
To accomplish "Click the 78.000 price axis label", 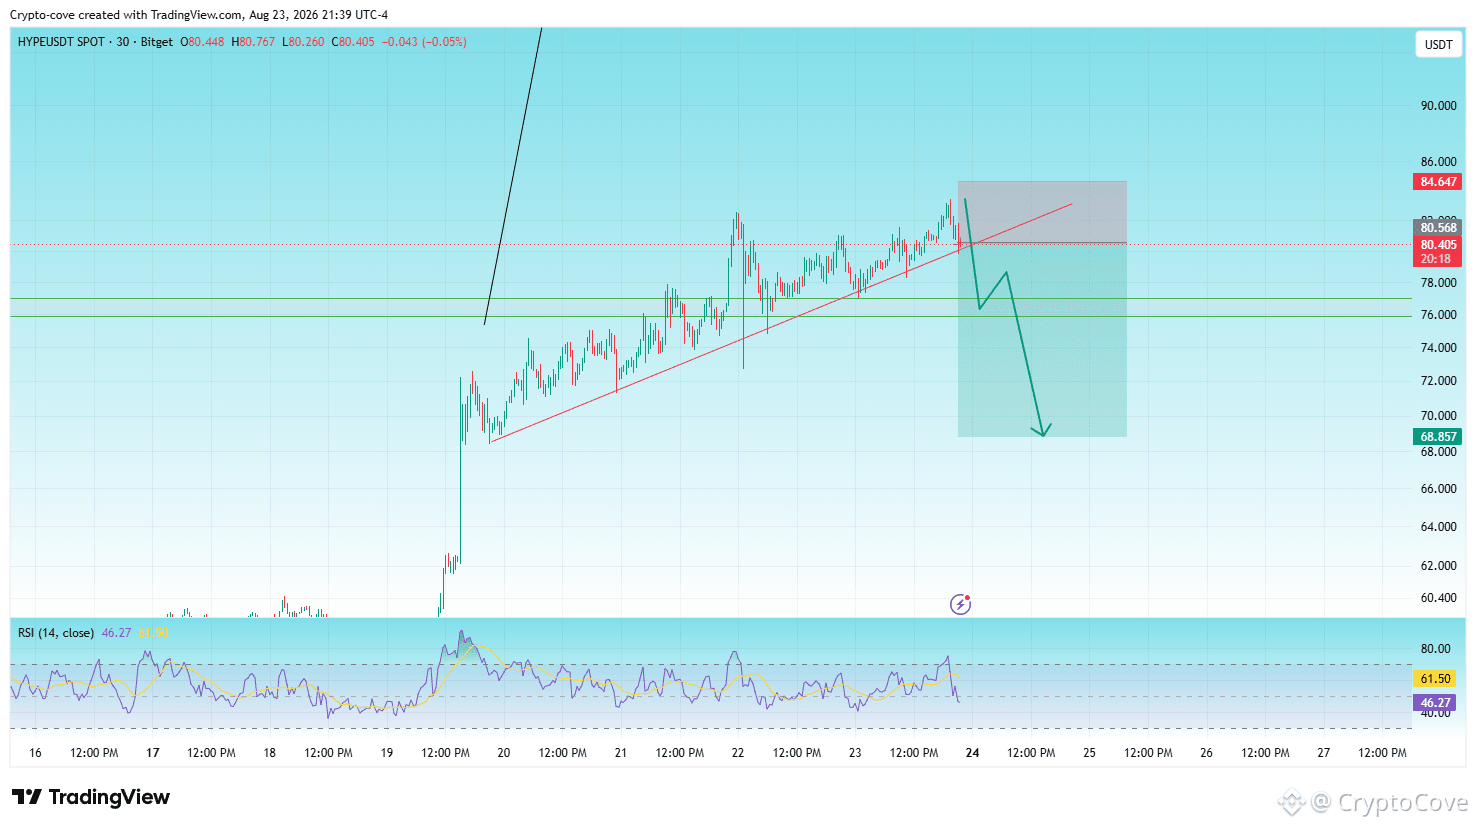I will point(1438,283).
